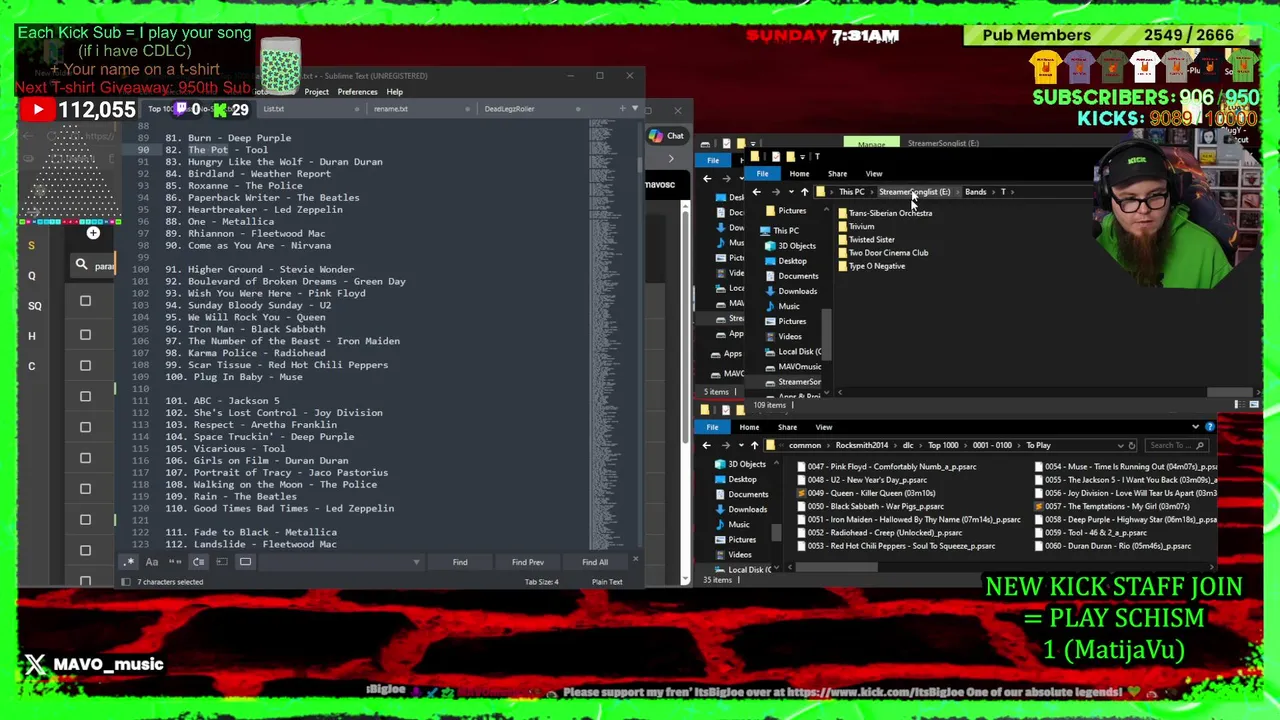The image size is (1280, 720).
Task: Open Sublime find history dropdown arrow
Action: coord(416,562)
